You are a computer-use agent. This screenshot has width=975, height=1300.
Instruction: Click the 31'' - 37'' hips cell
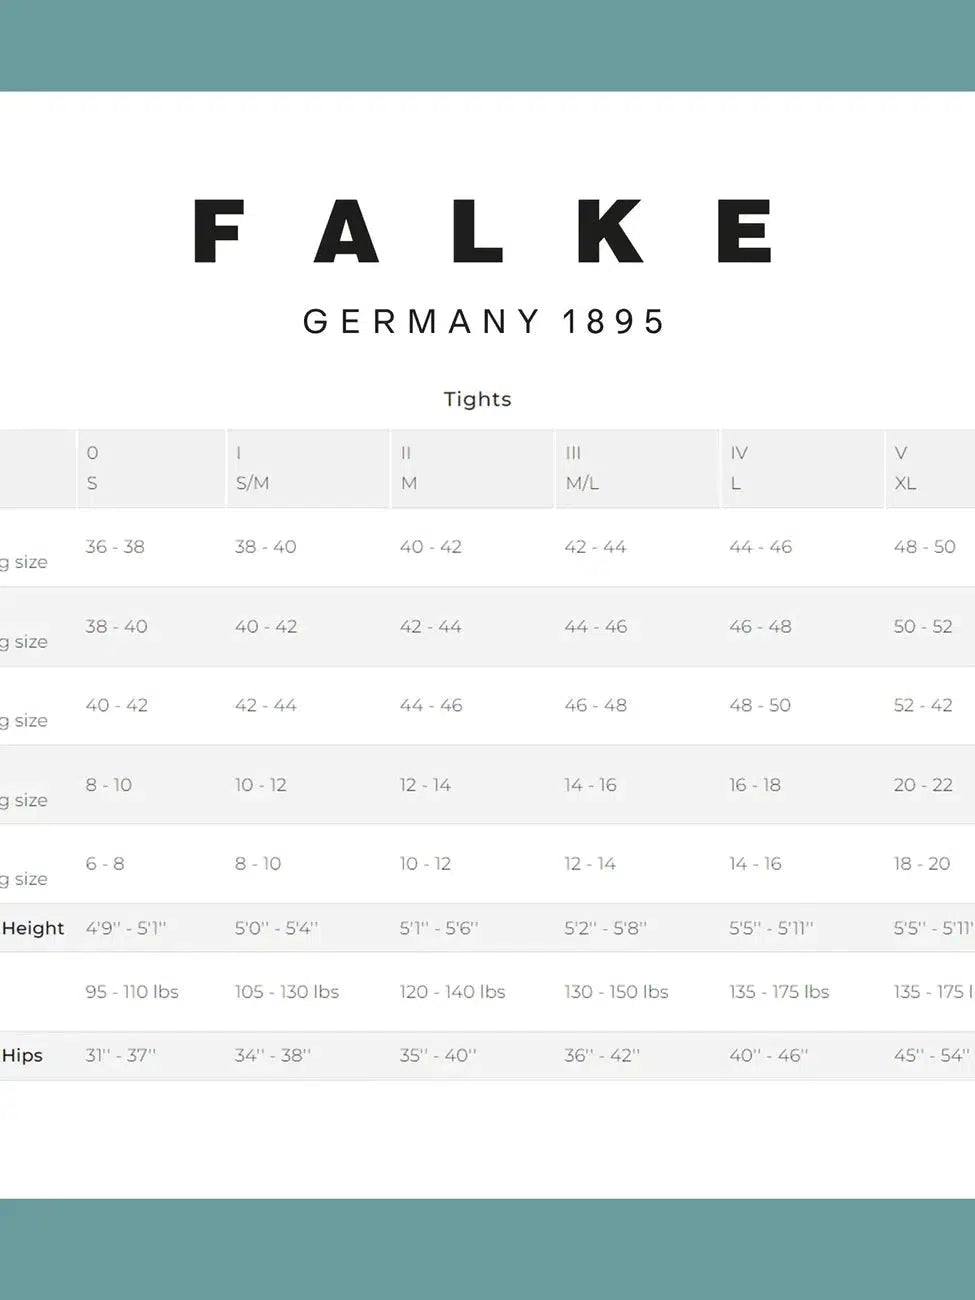pyautogui.click(x=121, y=1055)
